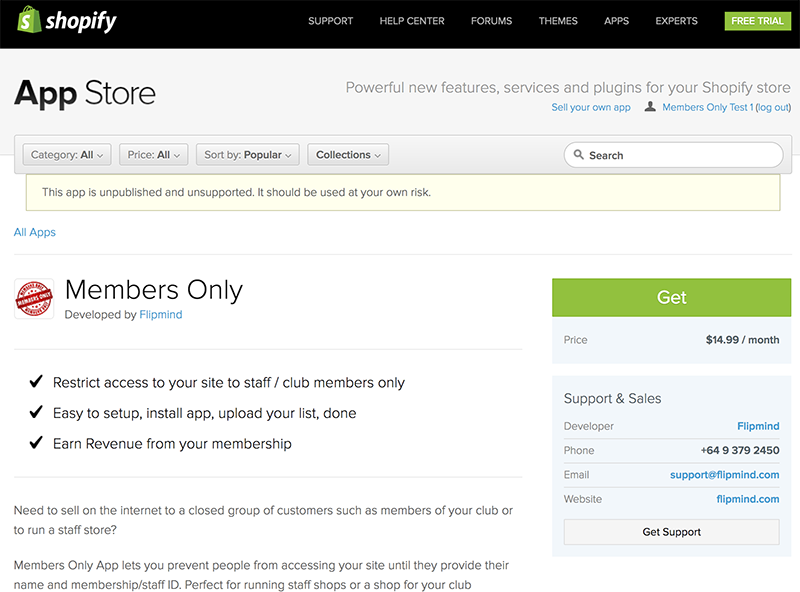Click the user account silhouette icon
Screen dimensions: 800x592
tap(650, 107)
